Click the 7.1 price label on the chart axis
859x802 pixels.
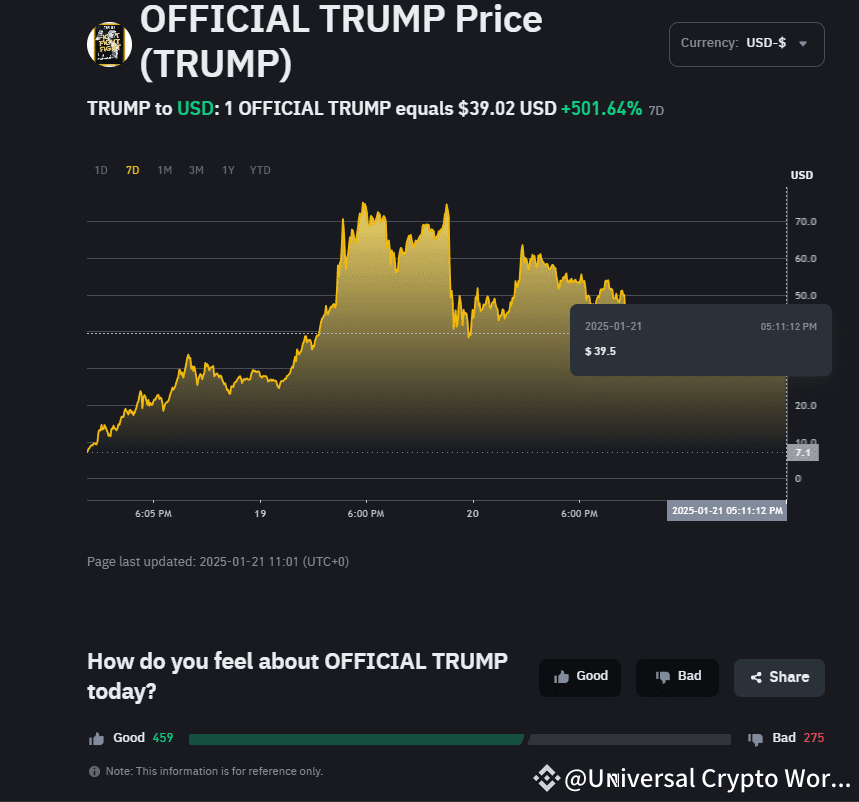tap(802, 453)
